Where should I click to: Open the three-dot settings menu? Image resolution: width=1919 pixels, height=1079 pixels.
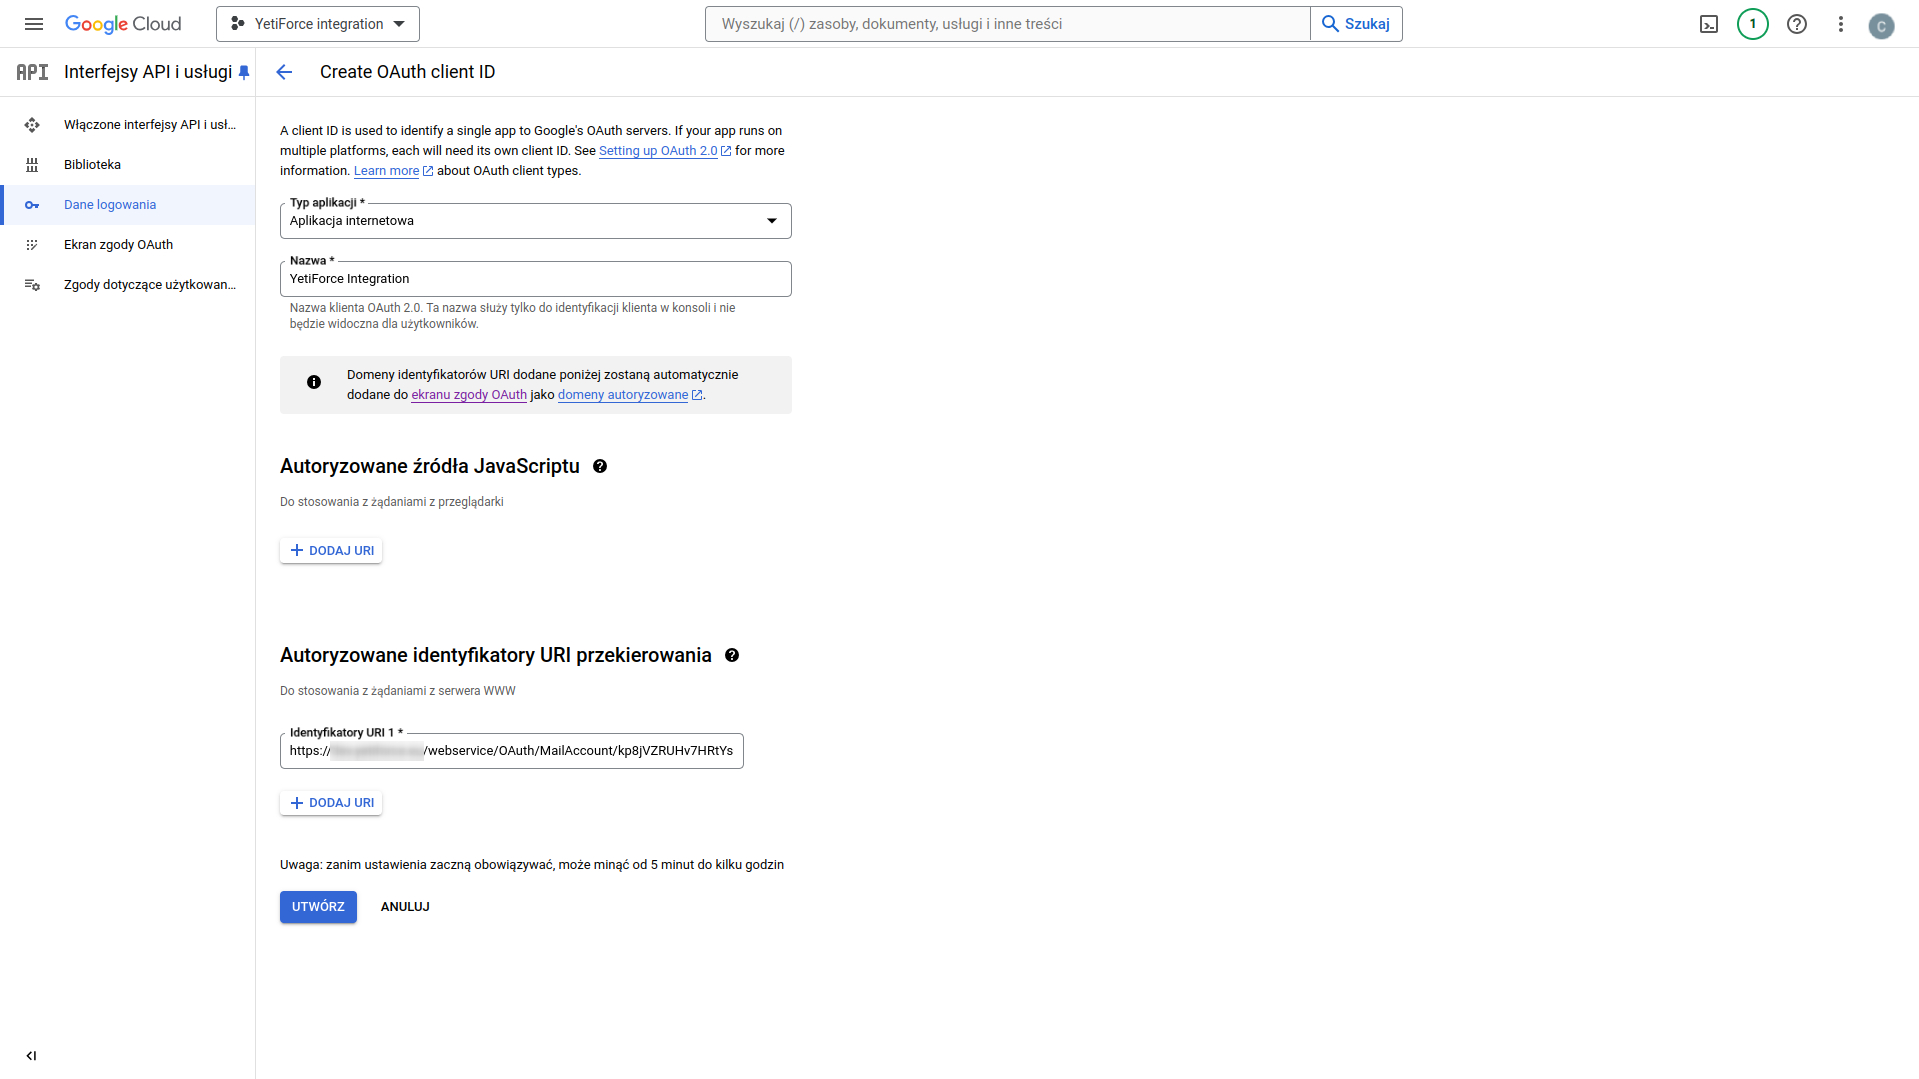click(x=1841, y=24)
